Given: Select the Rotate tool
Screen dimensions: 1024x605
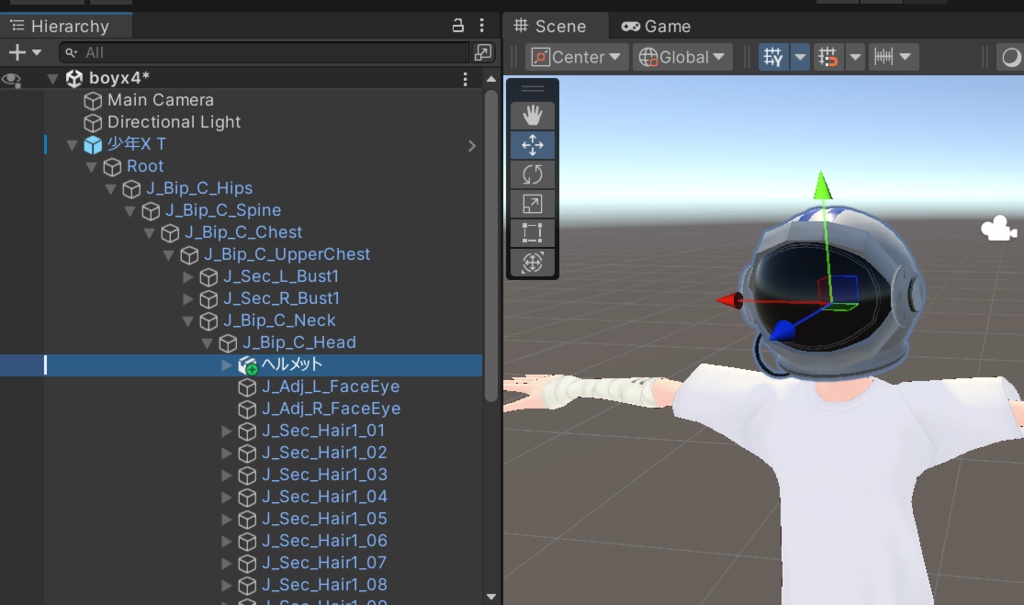Looking at the screenshot, I should coord(532,174).
